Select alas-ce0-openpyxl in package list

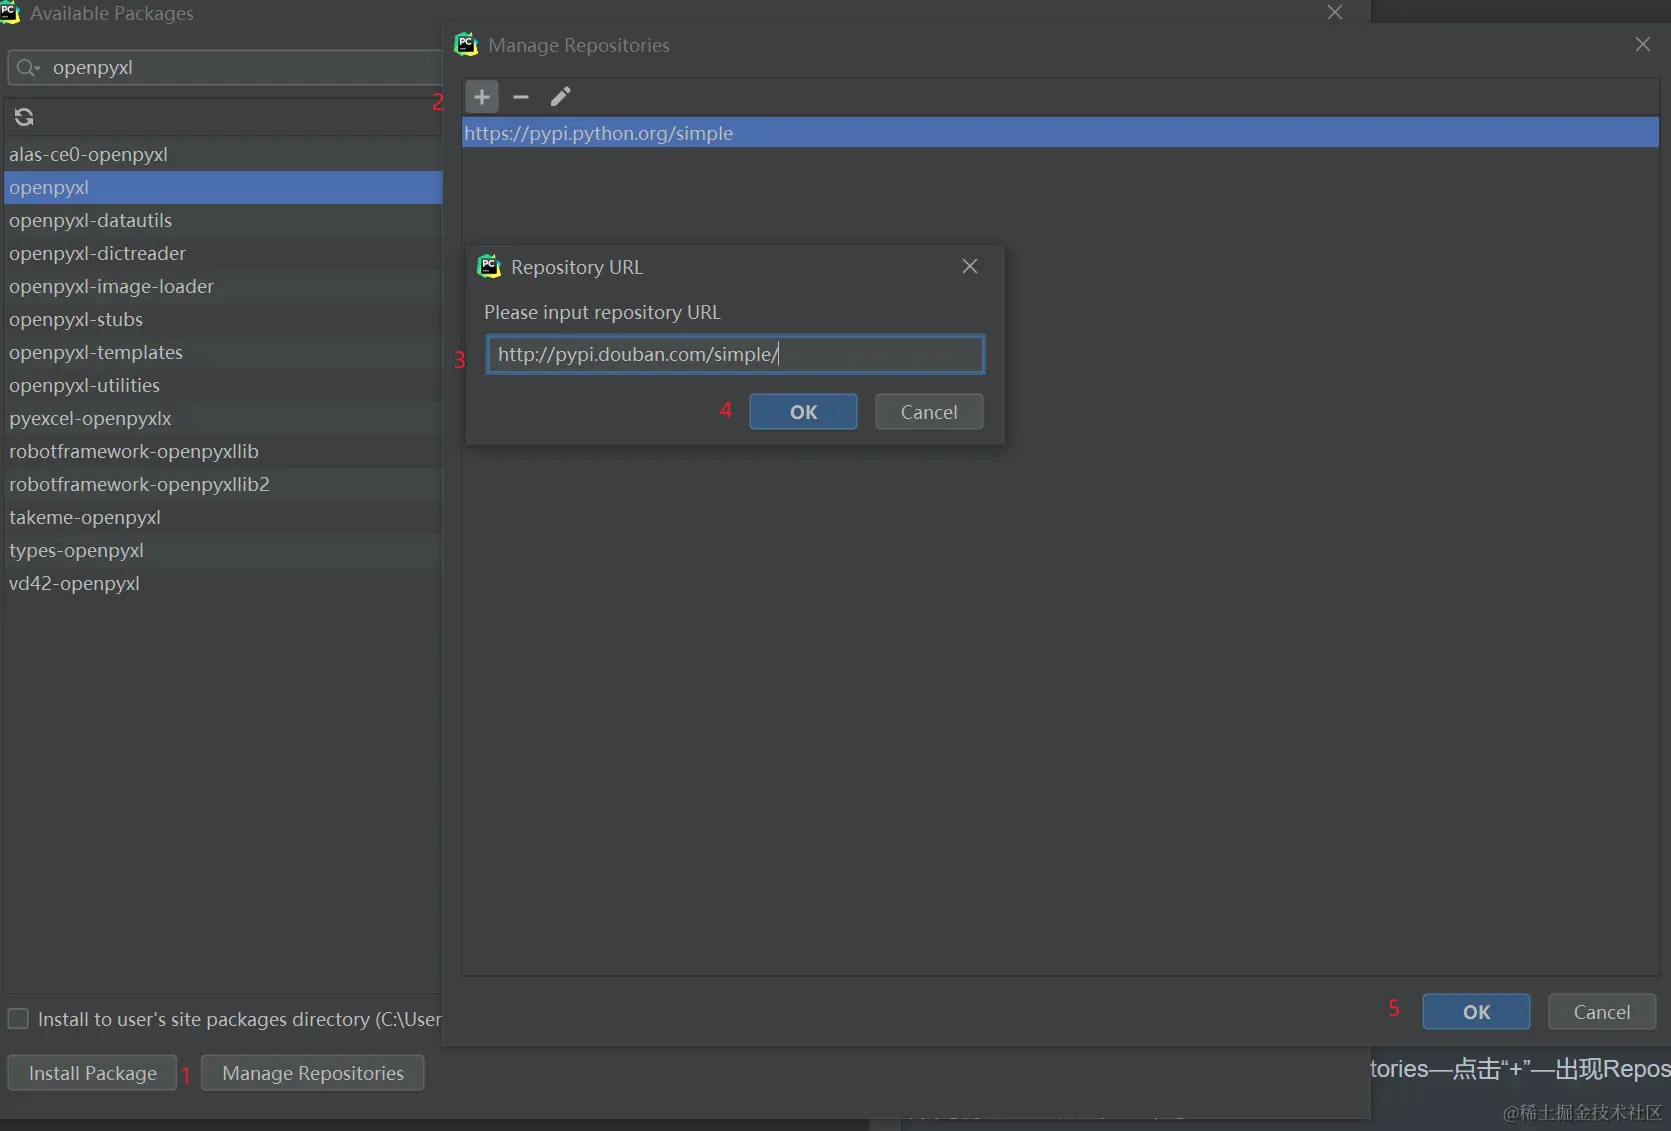pos(223,154)
